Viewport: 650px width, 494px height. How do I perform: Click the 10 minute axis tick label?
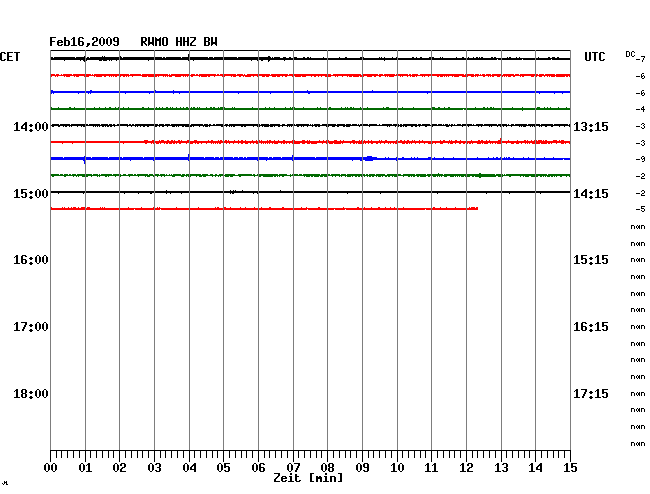click(x=397, y=468)
